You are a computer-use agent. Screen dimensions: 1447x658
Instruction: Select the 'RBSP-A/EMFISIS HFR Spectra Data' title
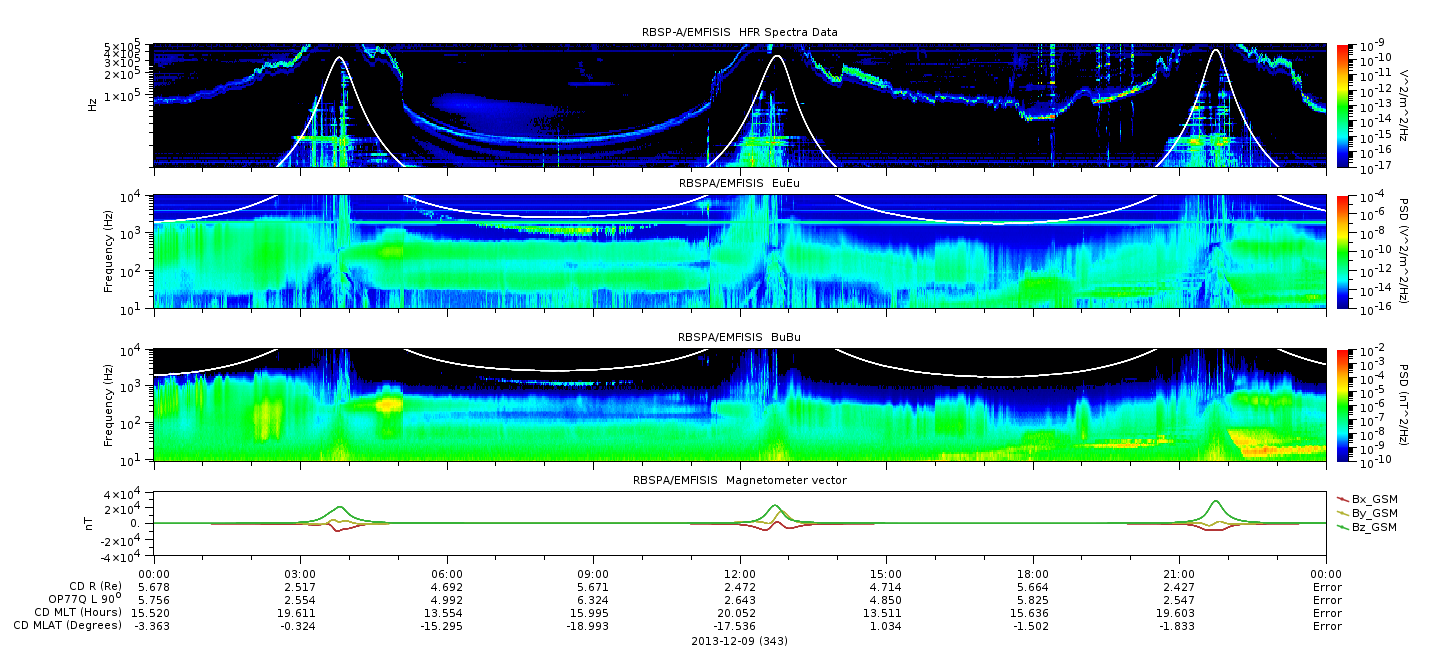(739, 32)
